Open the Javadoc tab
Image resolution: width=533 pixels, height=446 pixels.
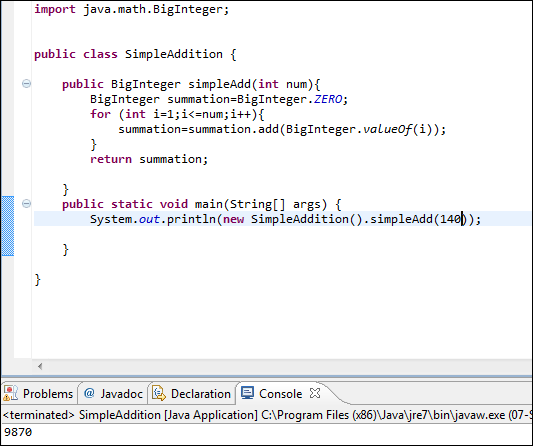pyautogui.click(x=113, y=394)
